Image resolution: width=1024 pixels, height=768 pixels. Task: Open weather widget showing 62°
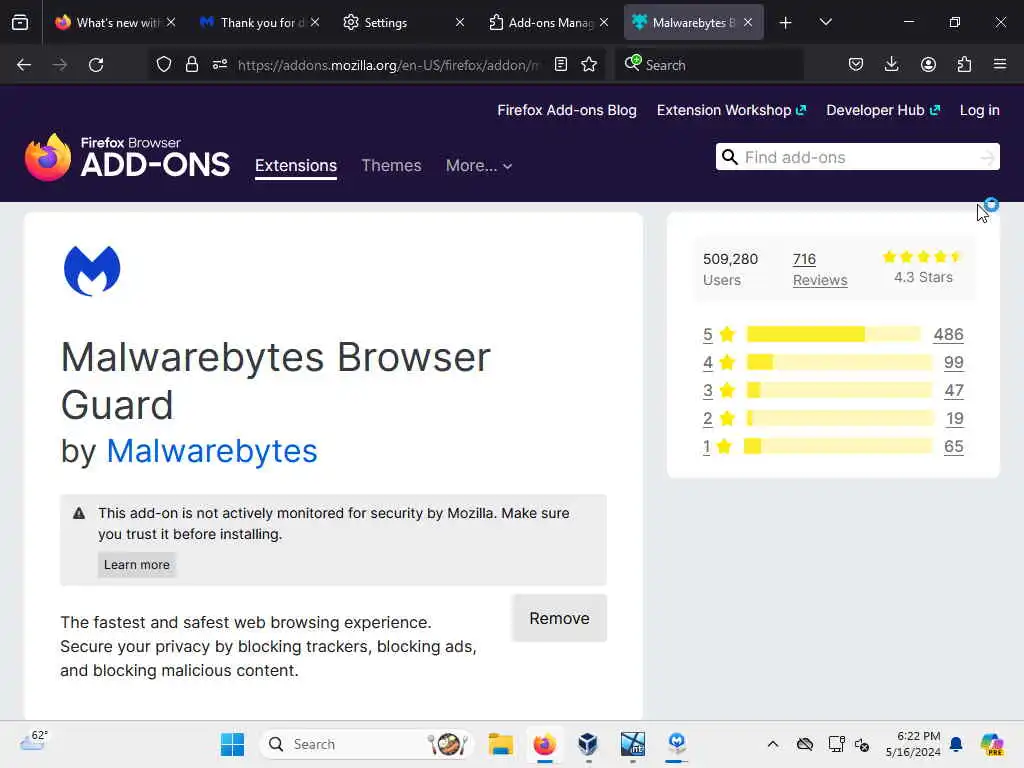33,741
